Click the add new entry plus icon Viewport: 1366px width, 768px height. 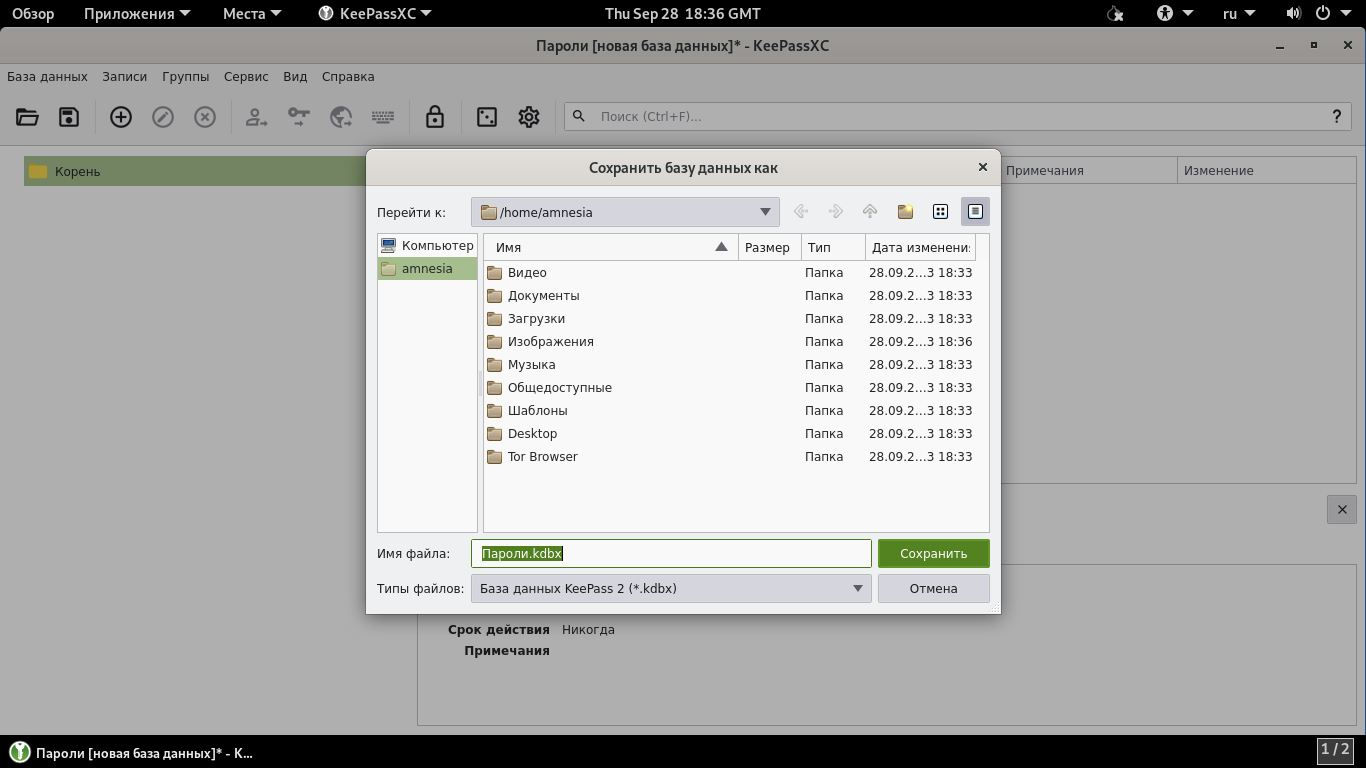point(121,117)
